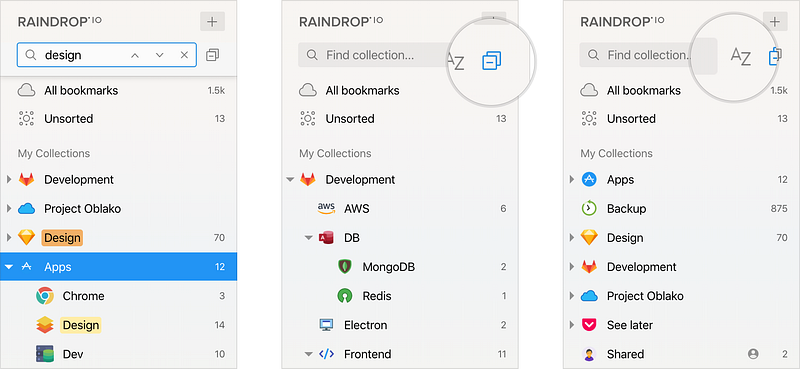
Task: Expand Project Oblako in the left panel
Action: 8,209
